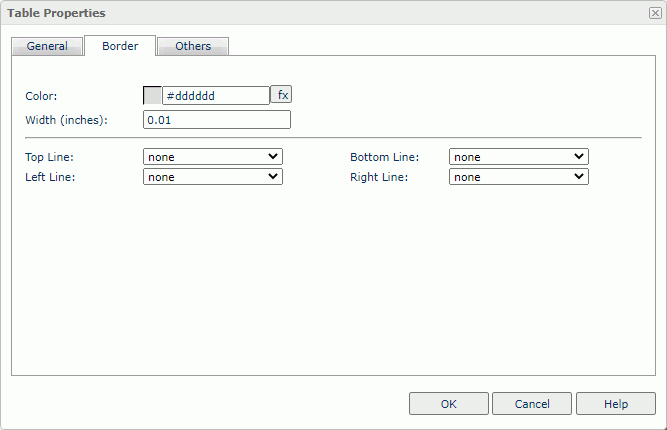
Task: Open Help for table properties
Action: (616, 404)
